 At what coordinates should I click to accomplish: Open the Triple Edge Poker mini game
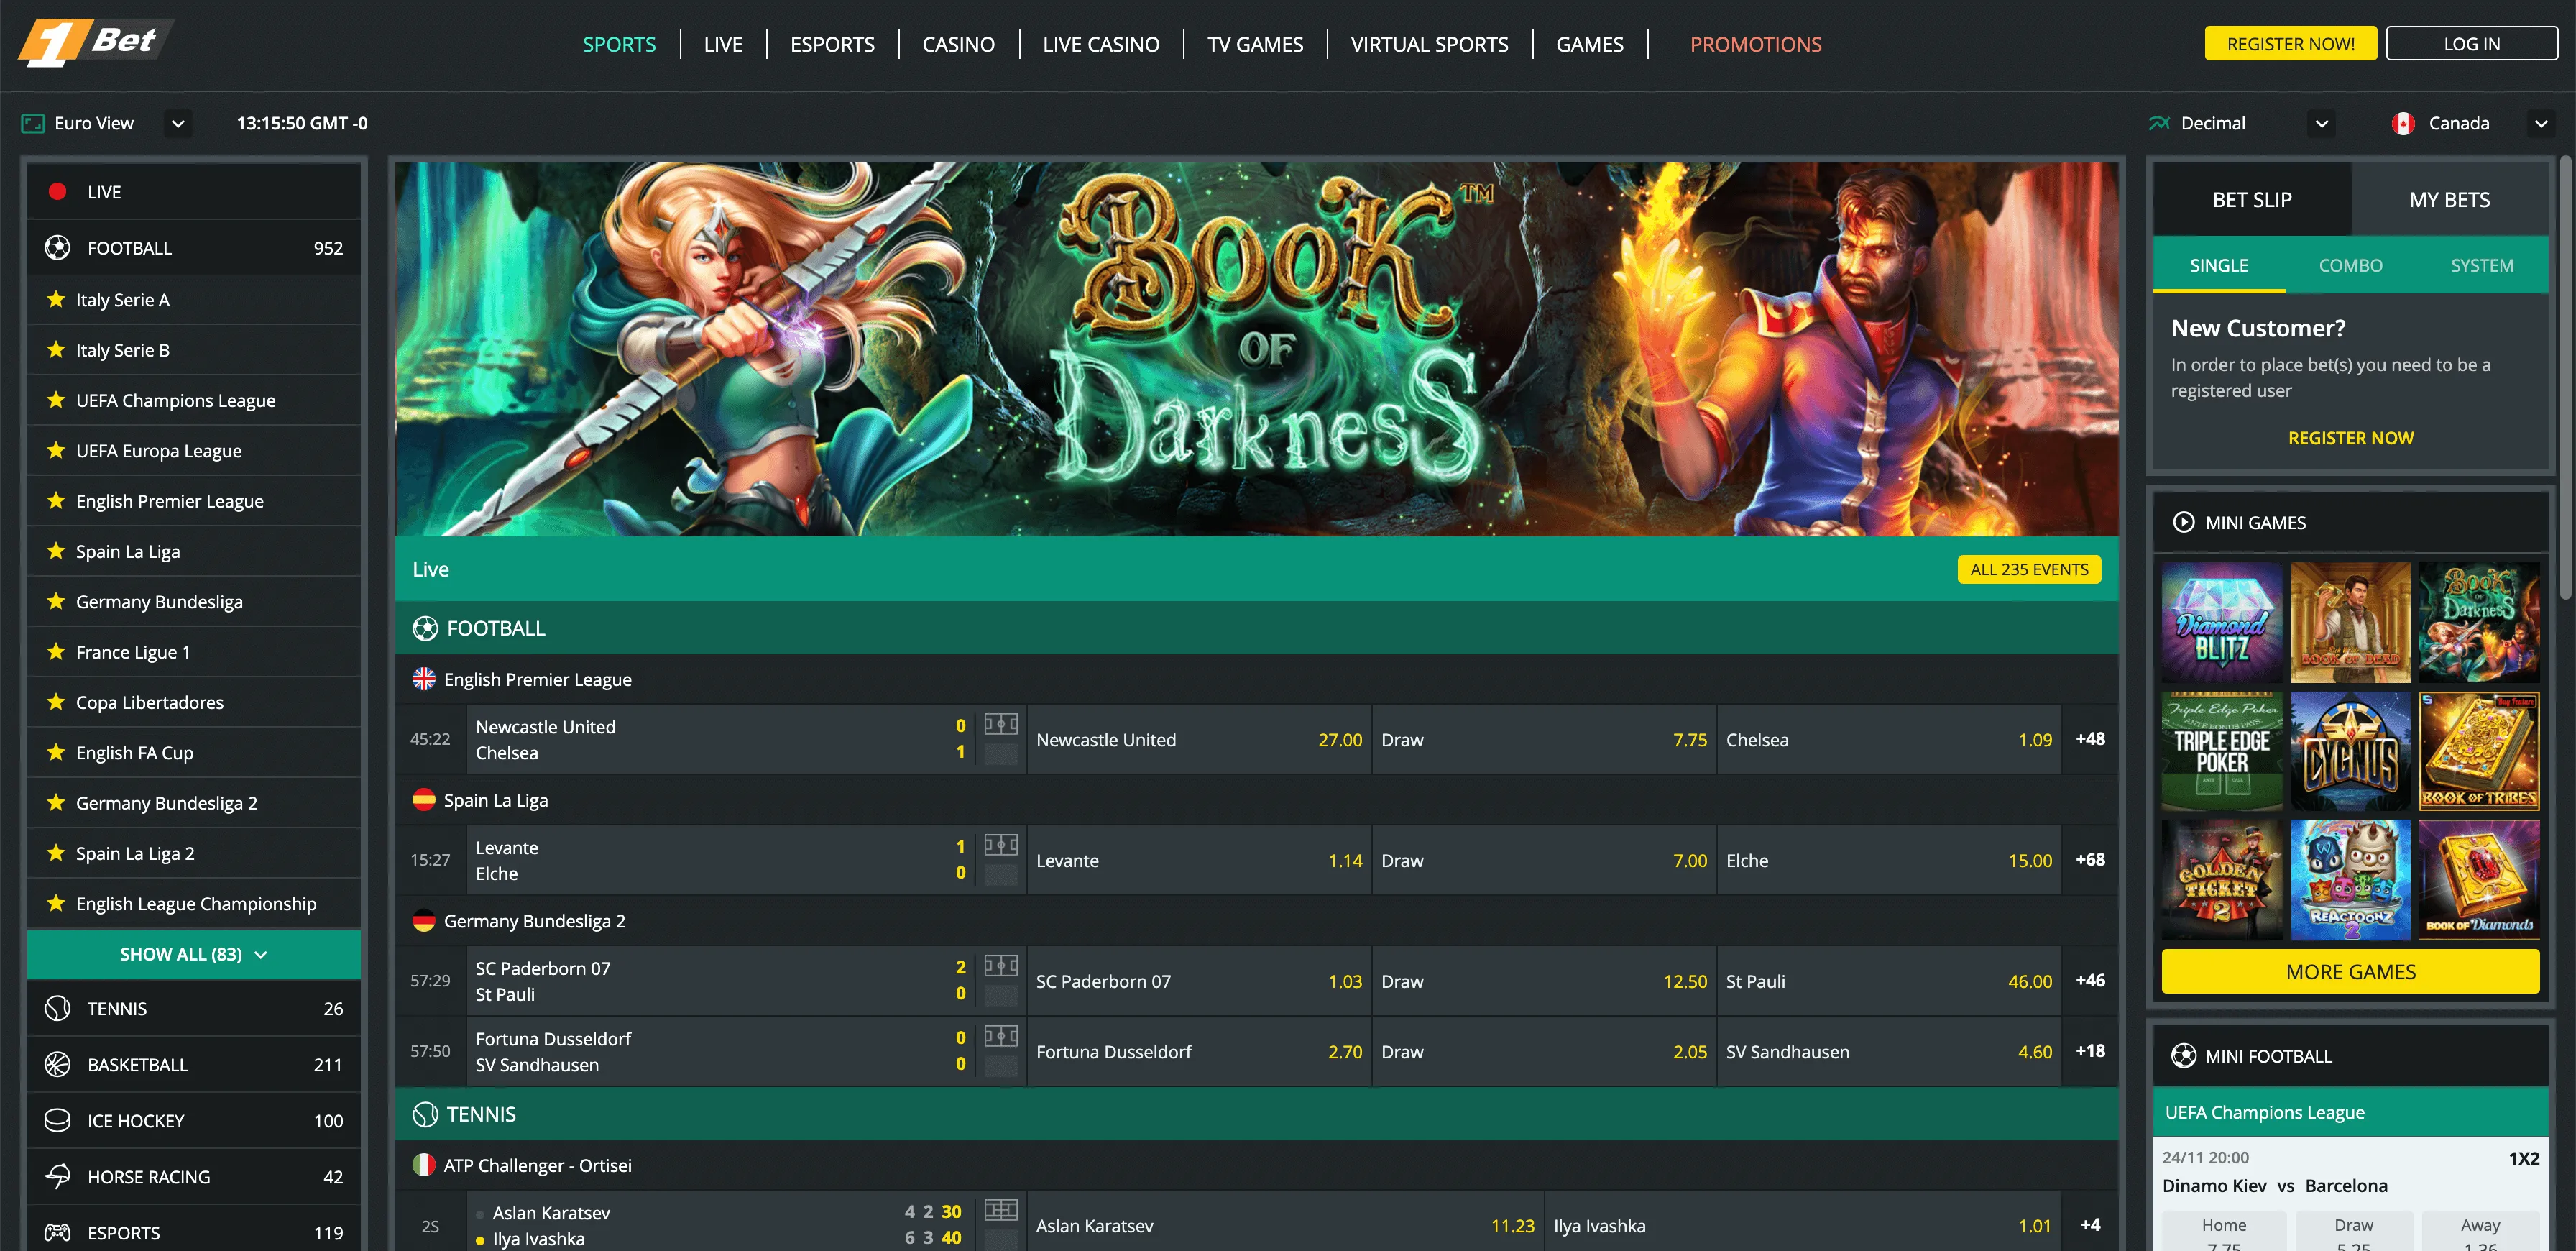tap(2222, 751)
